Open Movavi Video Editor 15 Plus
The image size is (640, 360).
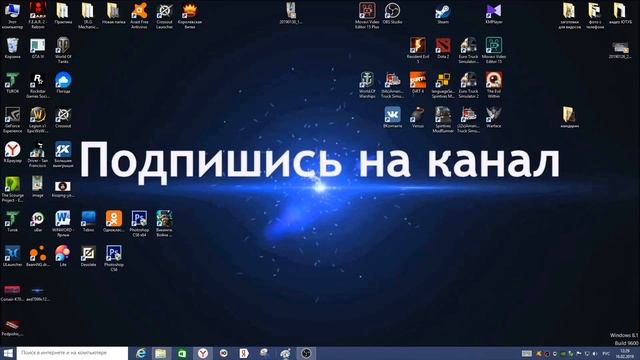(367, 16)
